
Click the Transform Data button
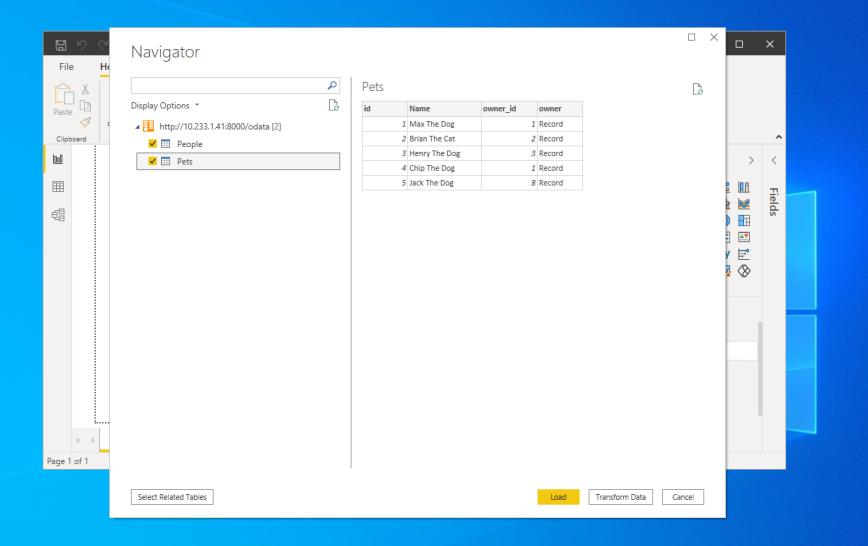coord(621,497)
